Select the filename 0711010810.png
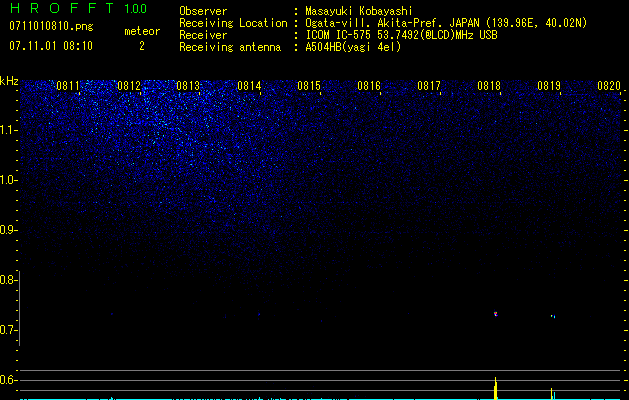Viewport: 629px width, 400px height. (51, 26)
